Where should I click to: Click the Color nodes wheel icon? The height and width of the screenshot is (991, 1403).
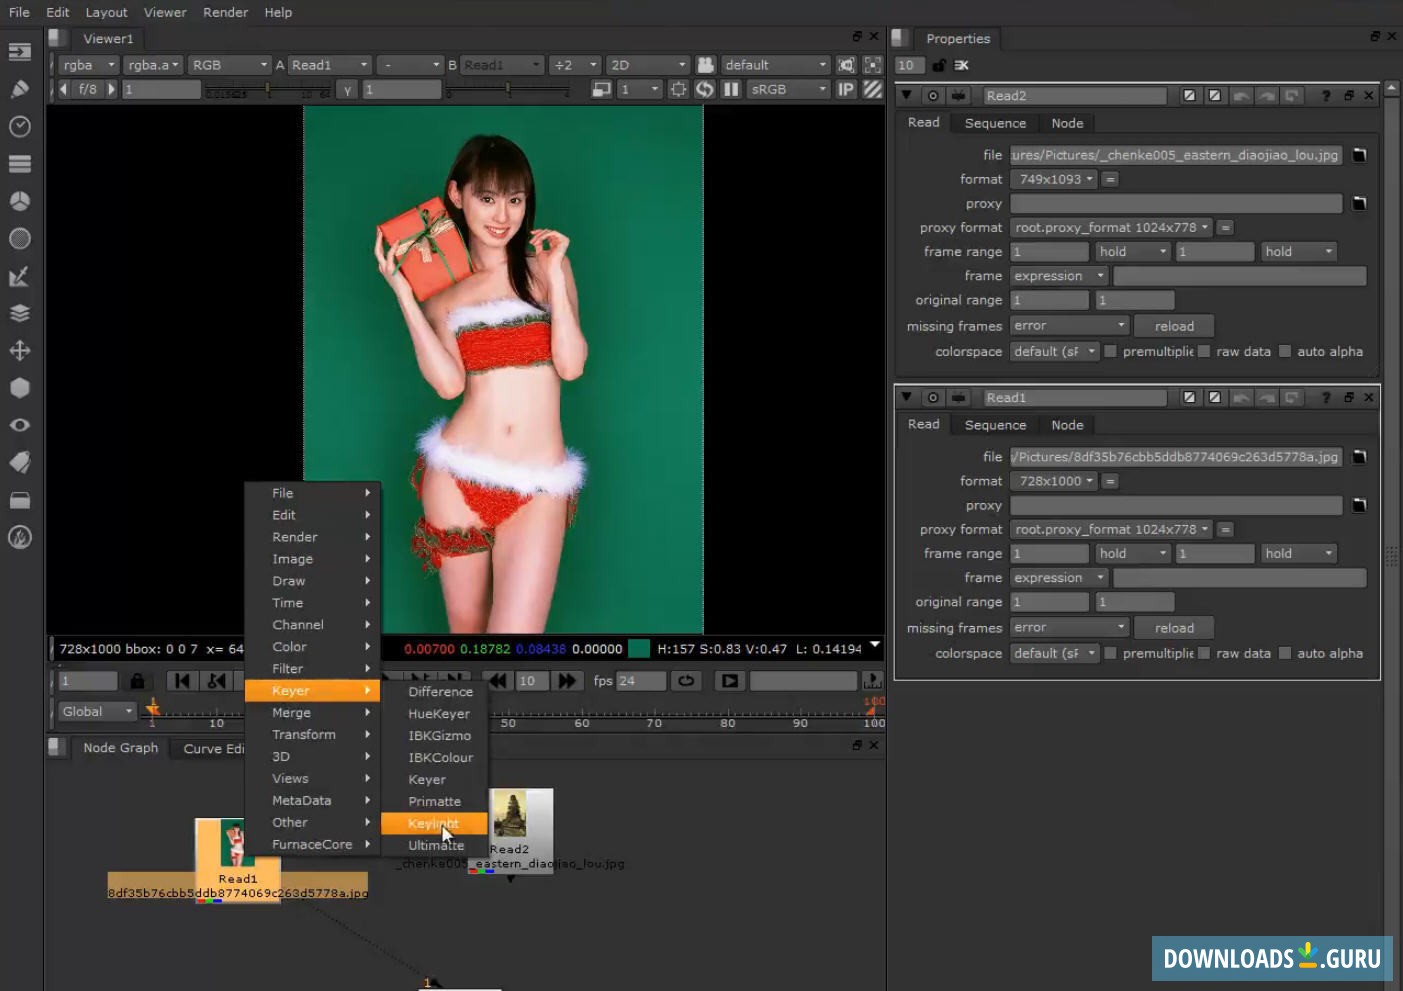point(20,200)
